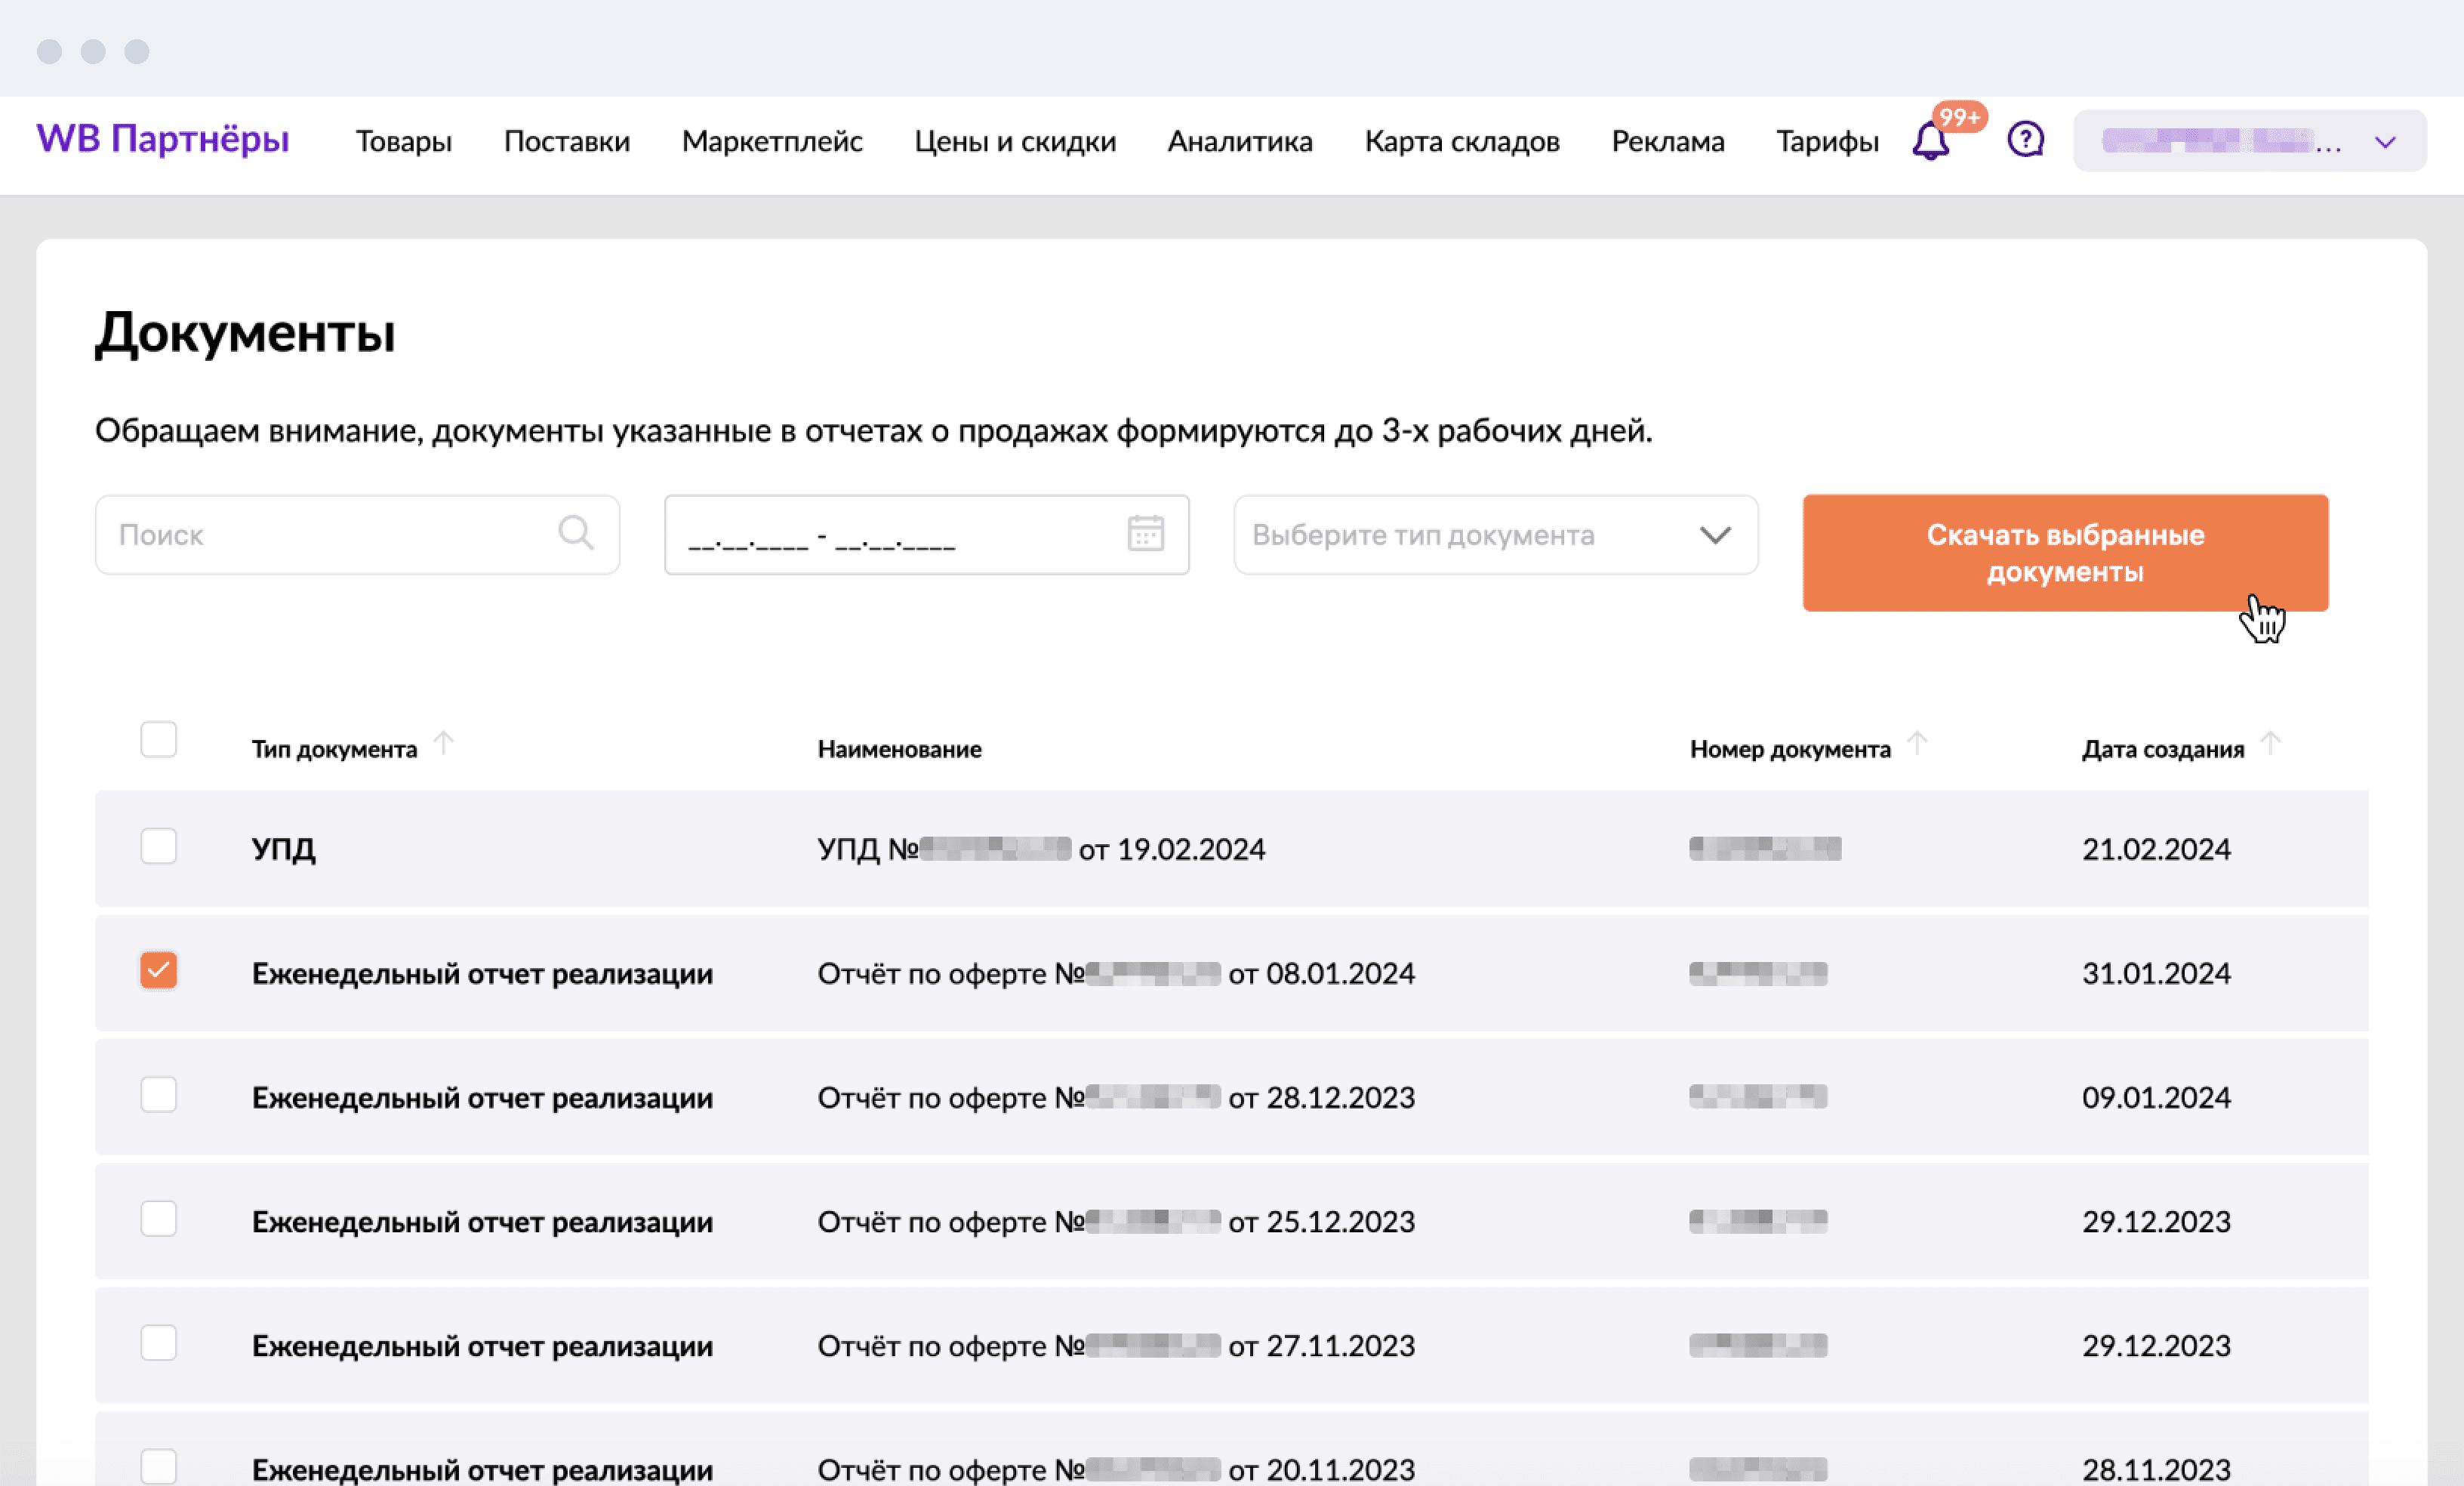This screenshot has width=2464, height=1486.
Task: Click the date range input field
Action: pyautogui.click(x=927, y=535)
